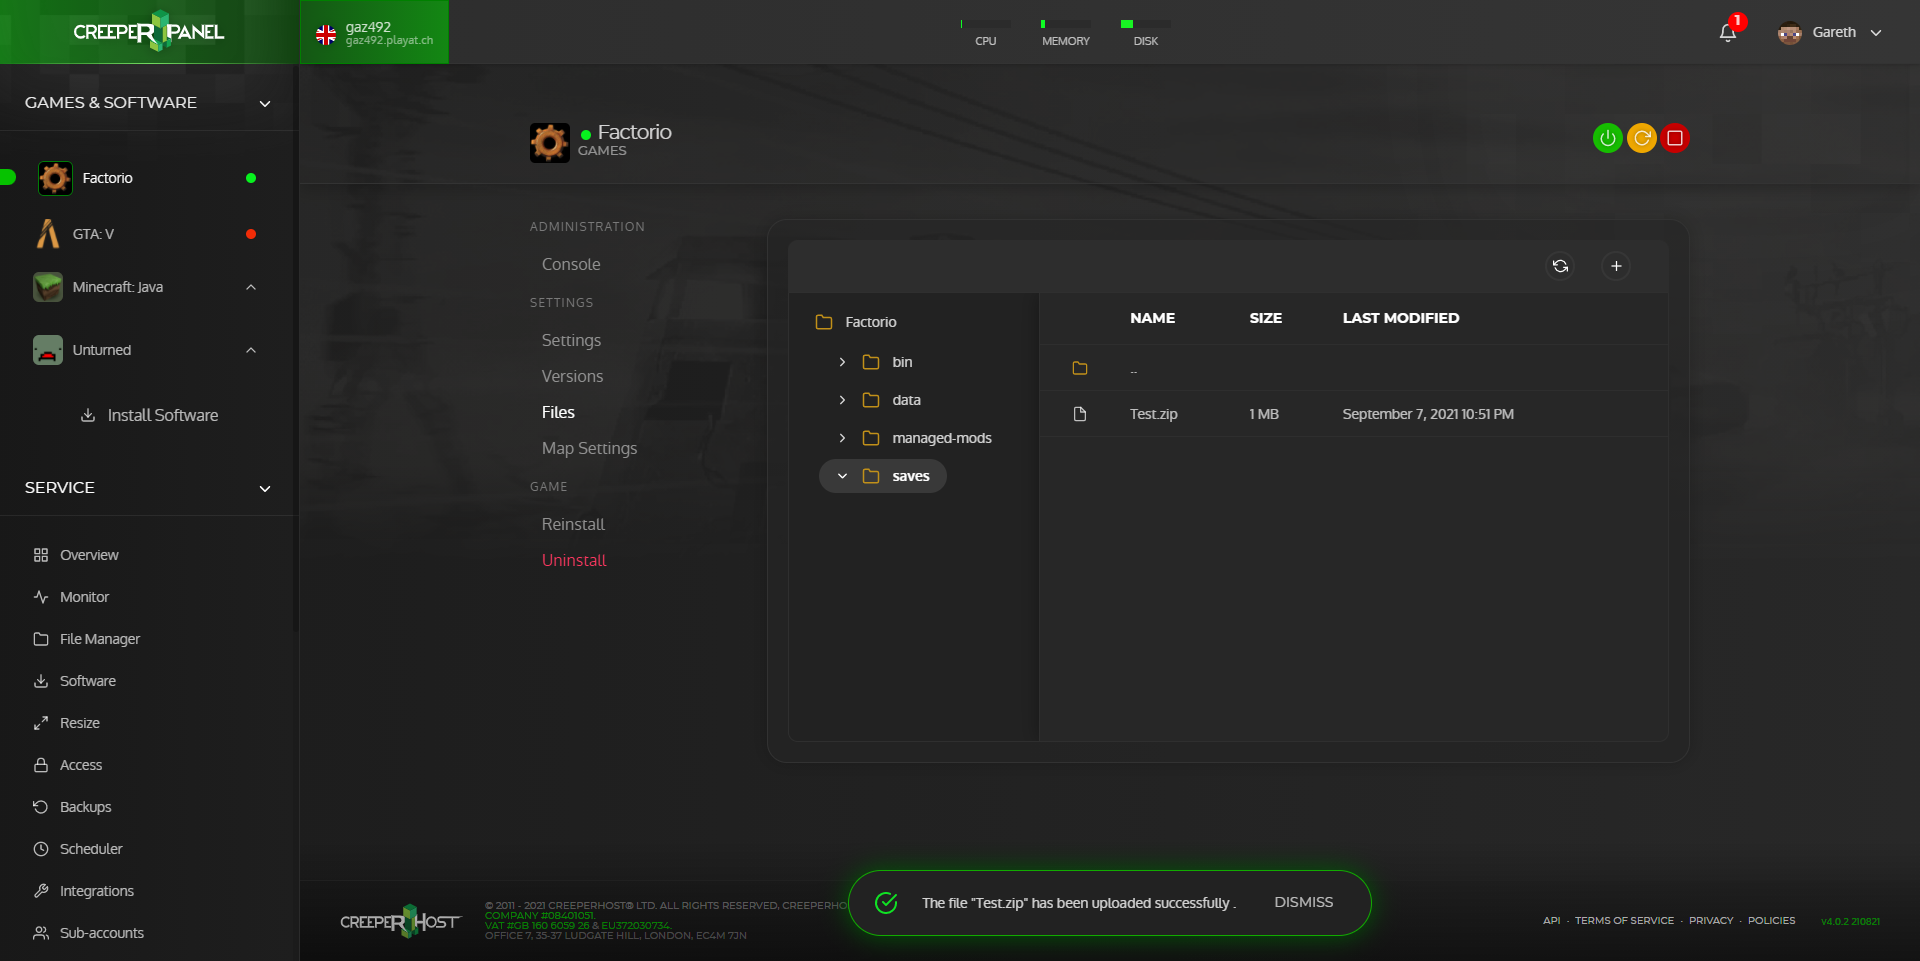The width and height of the screenshot is (1920, 961).
Task: Expand the Unturned chevron
Action: pos(251,350)
